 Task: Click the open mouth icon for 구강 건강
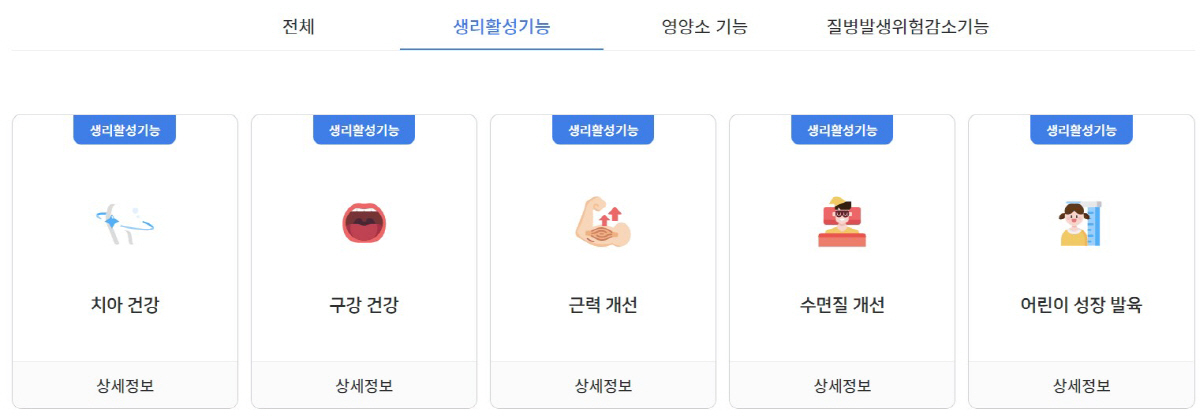pos(364,224)
